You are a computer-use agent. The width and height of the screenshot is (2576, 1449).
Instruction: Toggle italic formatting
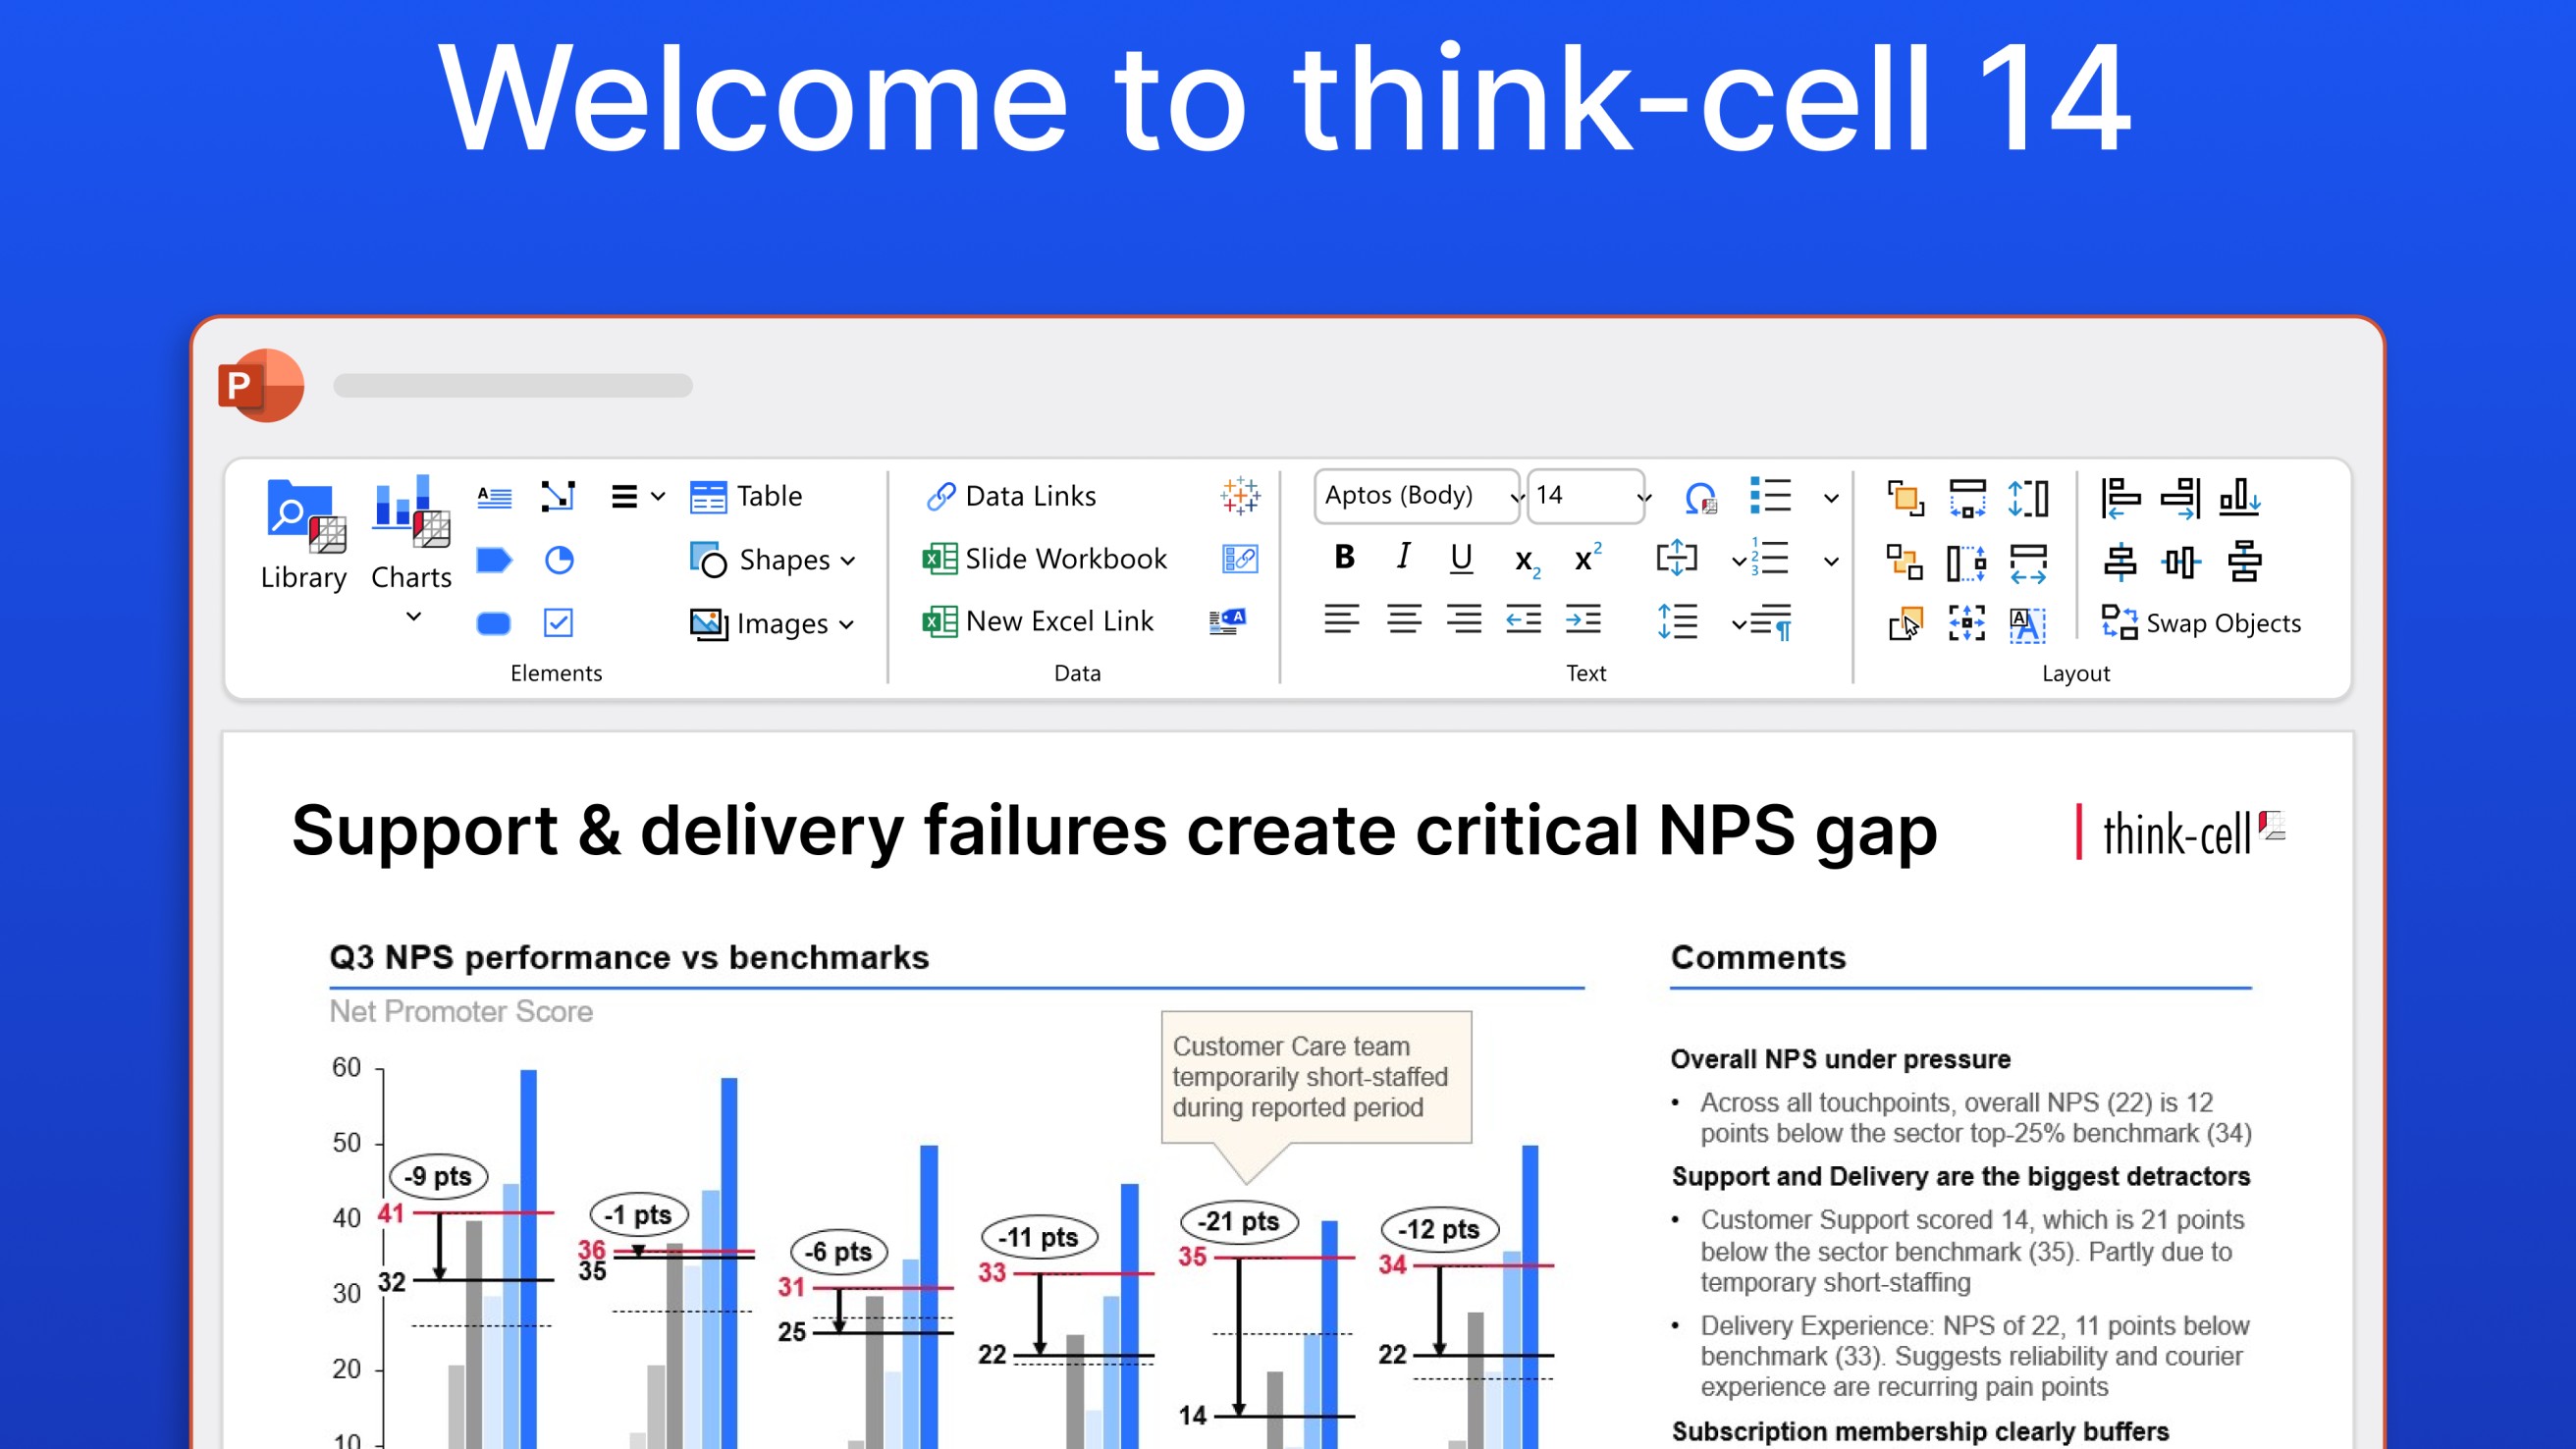1404,556
